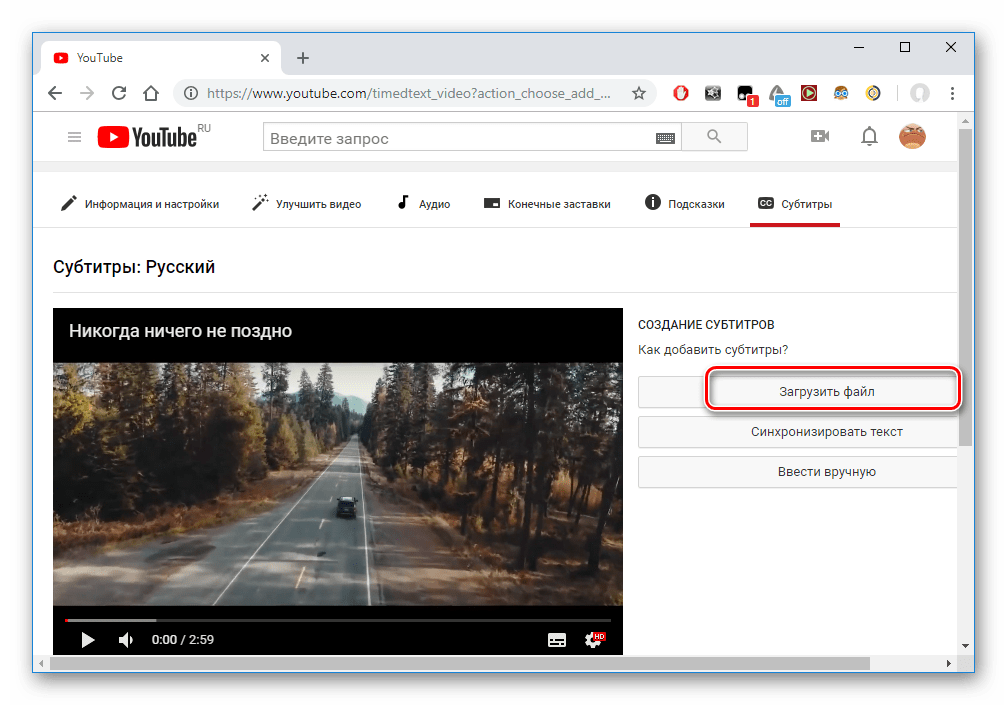Go back with the browser back arrow

point(55,93)
